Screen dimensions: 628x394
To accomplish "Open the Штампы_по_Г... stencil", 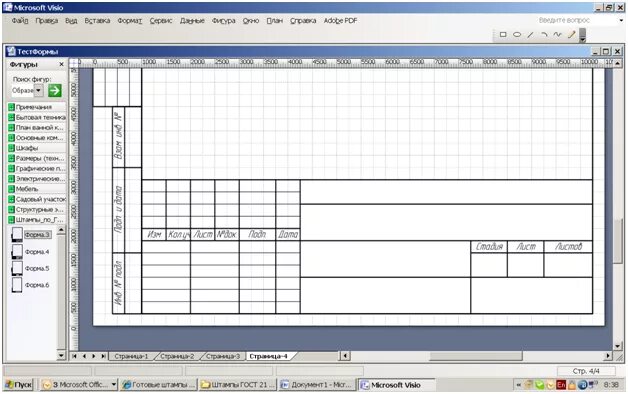I will click(x=37, y=220).
